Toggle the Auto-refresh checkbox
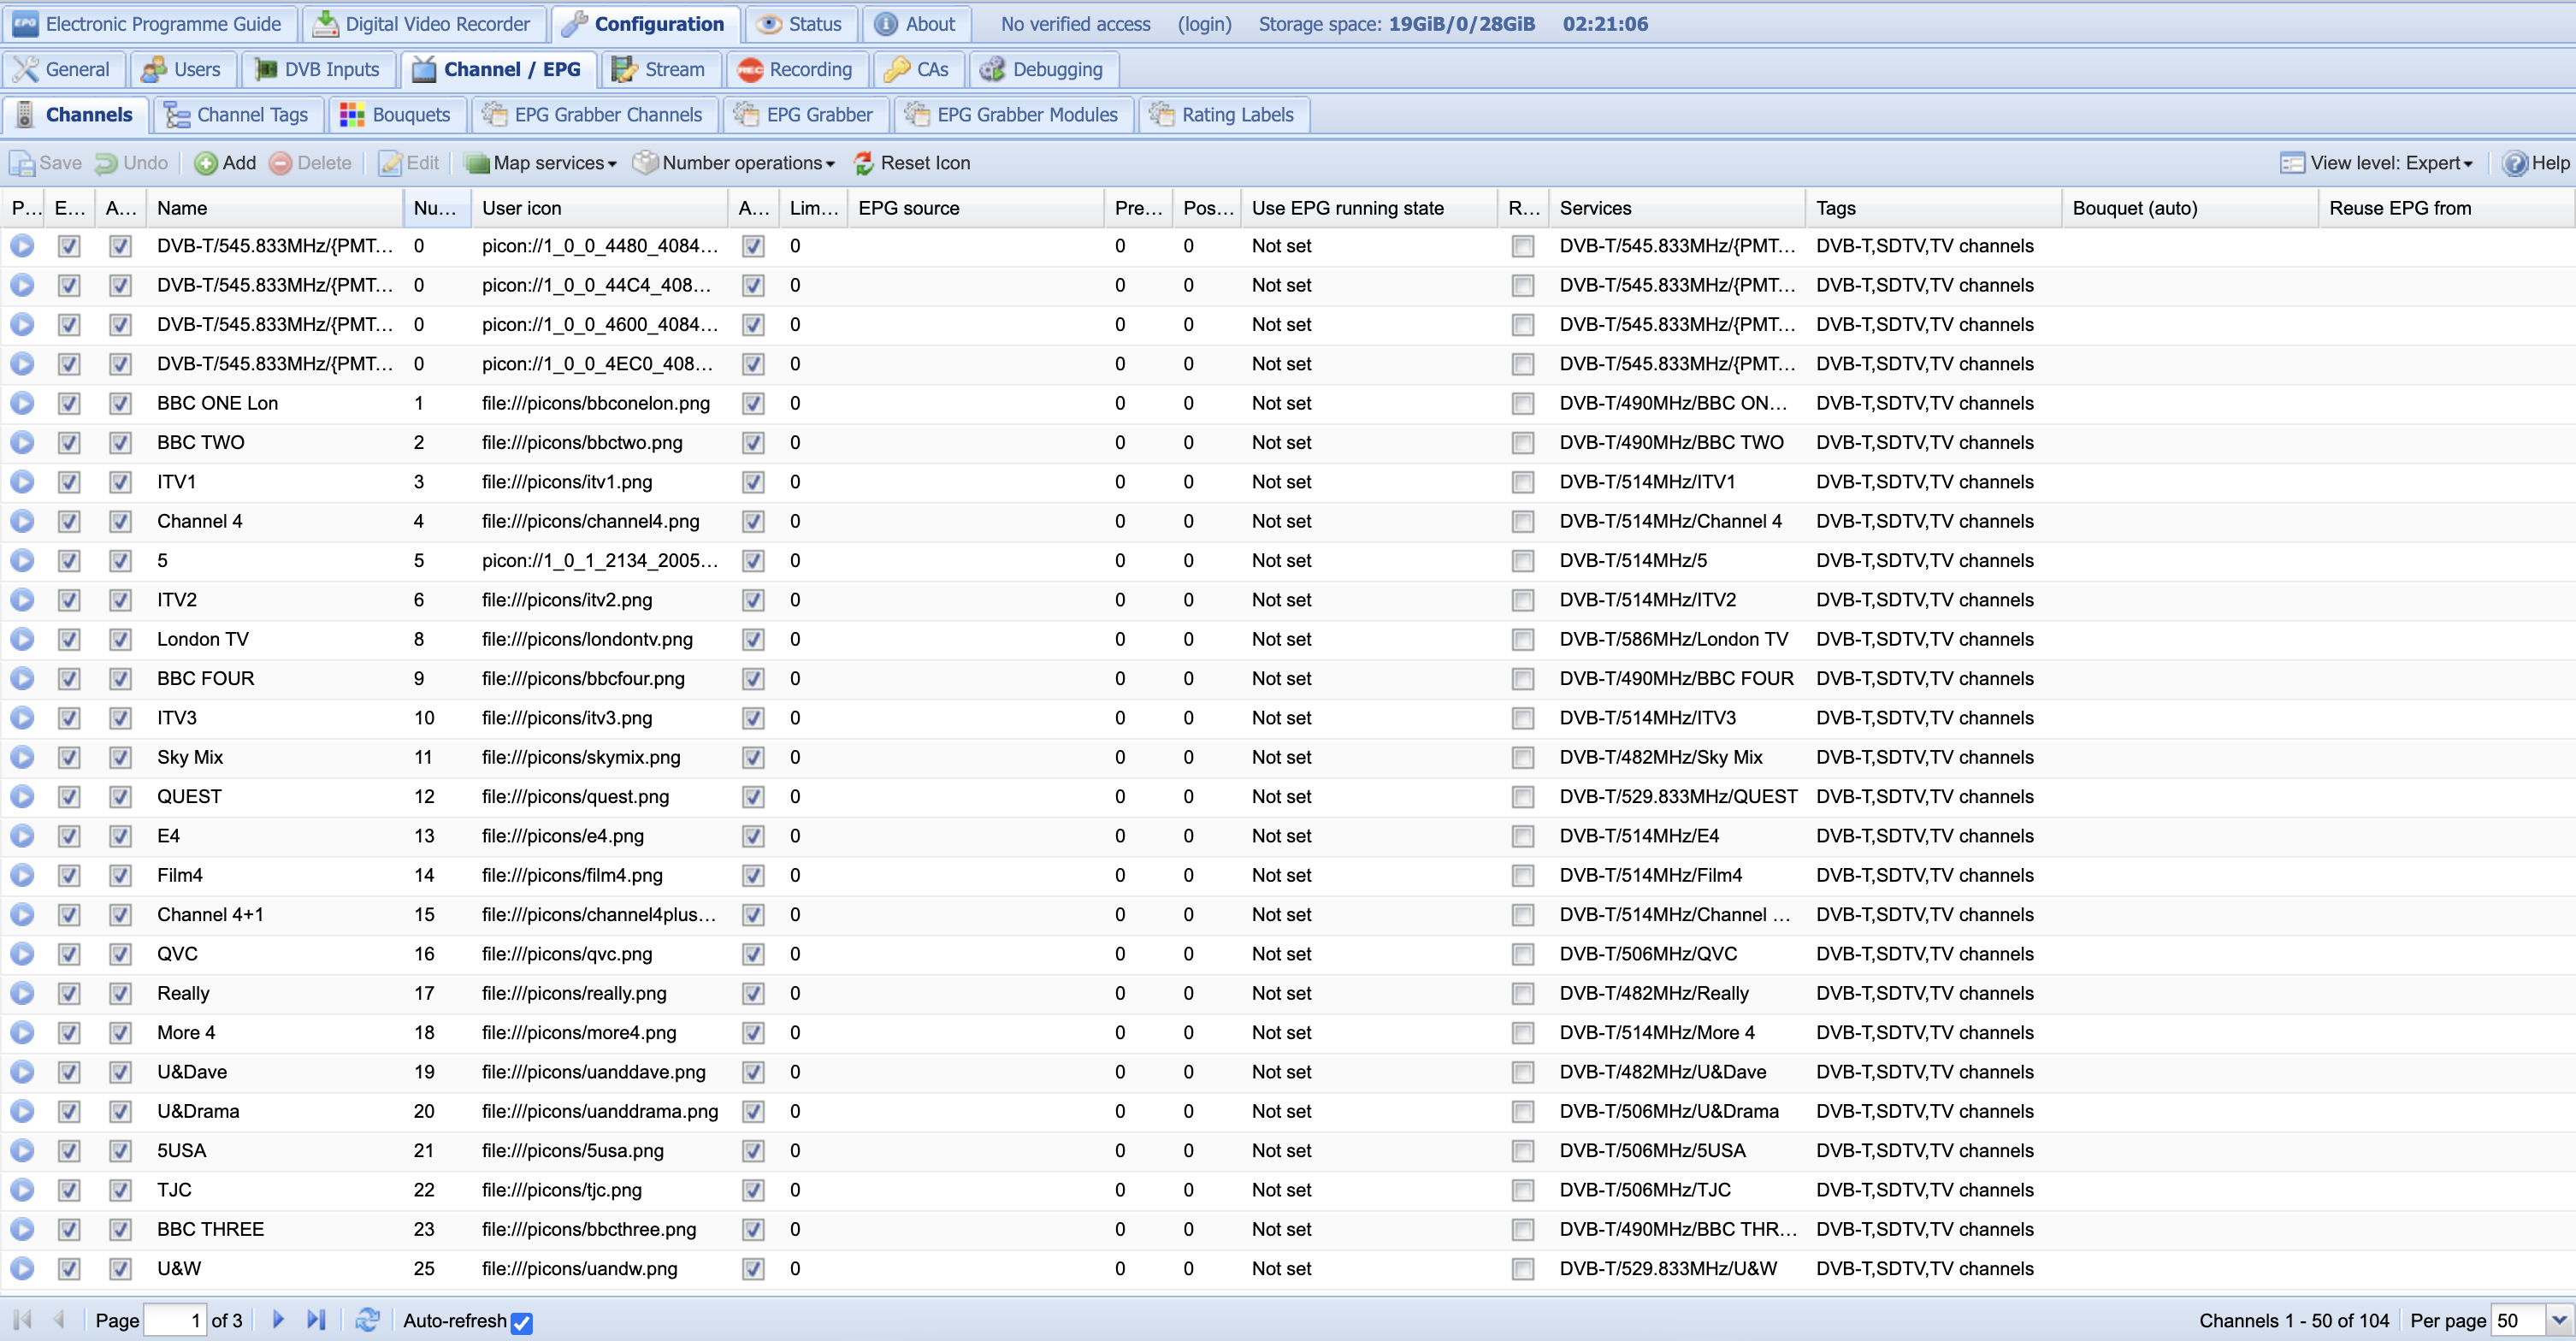Viewport: 2576px width, 1341px height. tap(521, 1322)
